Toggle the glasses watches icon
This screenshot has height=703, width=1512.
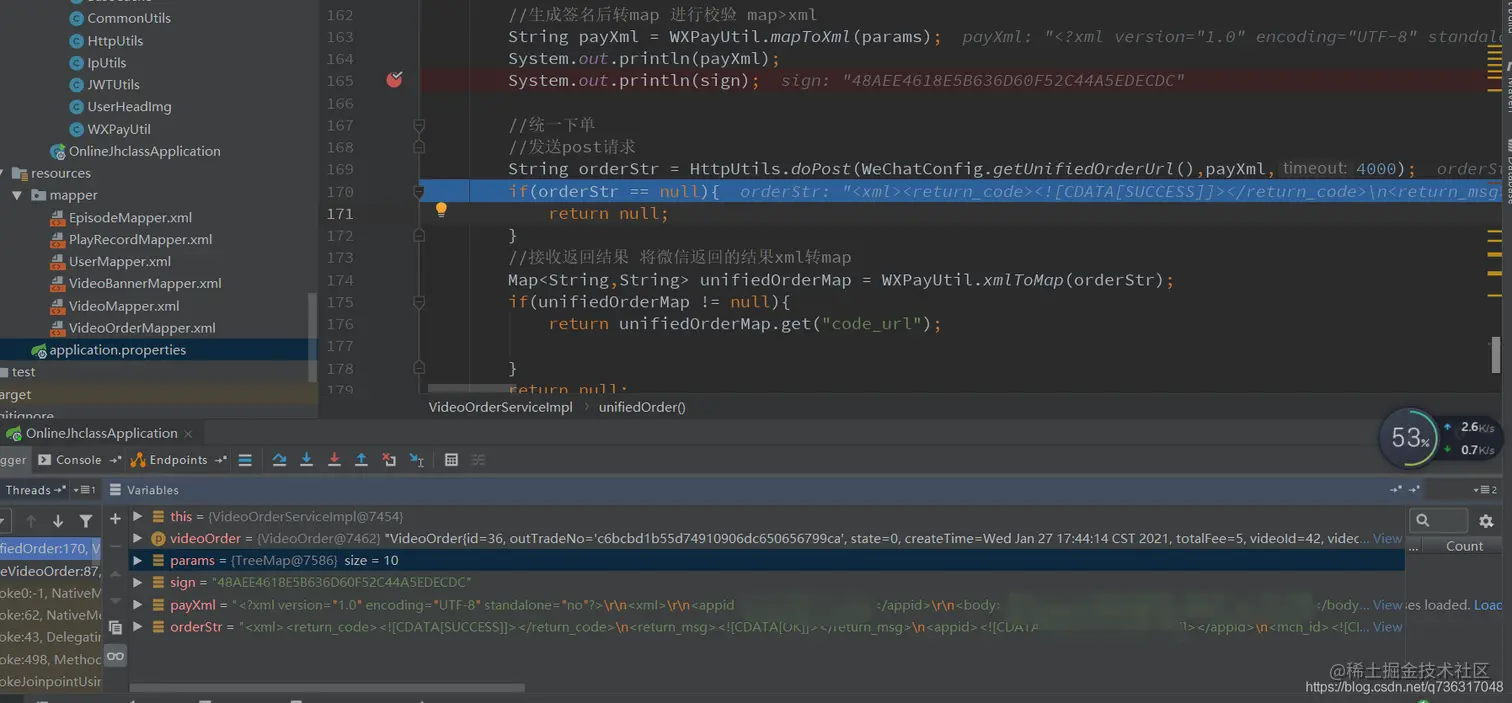click(115, 657)
